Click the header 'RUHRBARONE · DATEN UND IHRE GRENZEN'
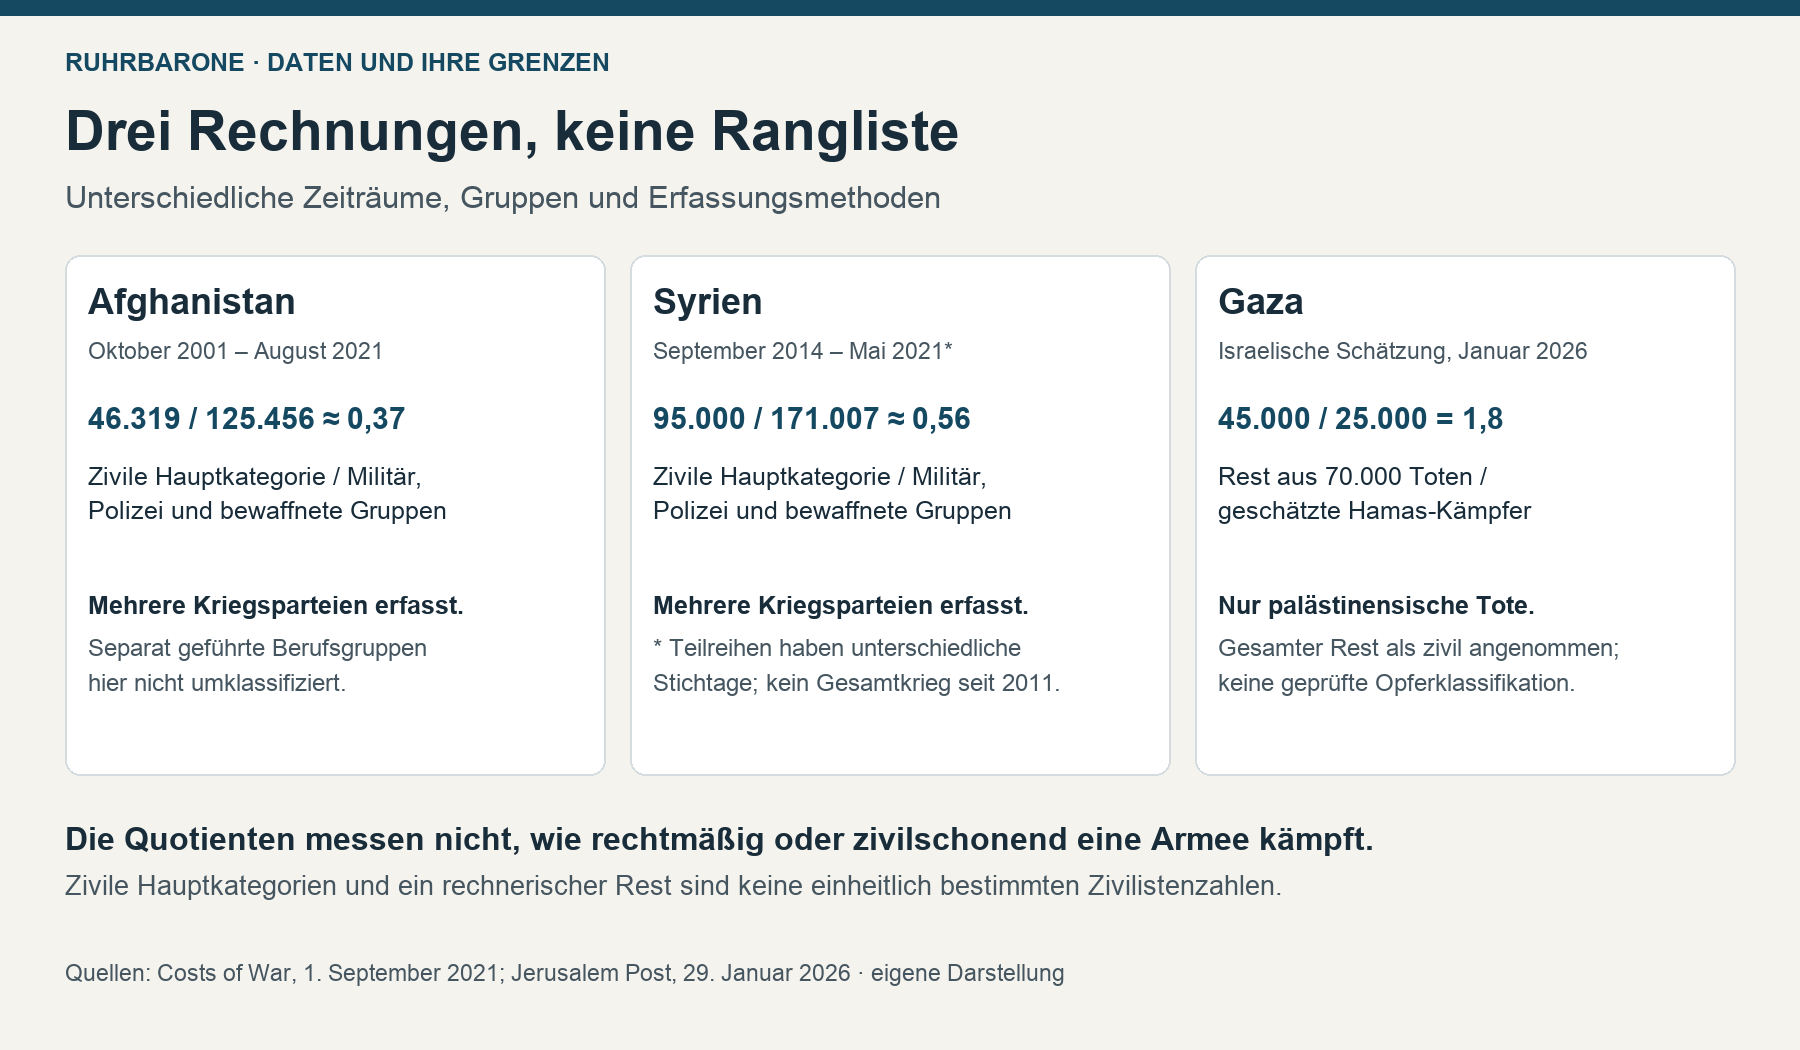The image size is (1800, 1050). point(337,62)
